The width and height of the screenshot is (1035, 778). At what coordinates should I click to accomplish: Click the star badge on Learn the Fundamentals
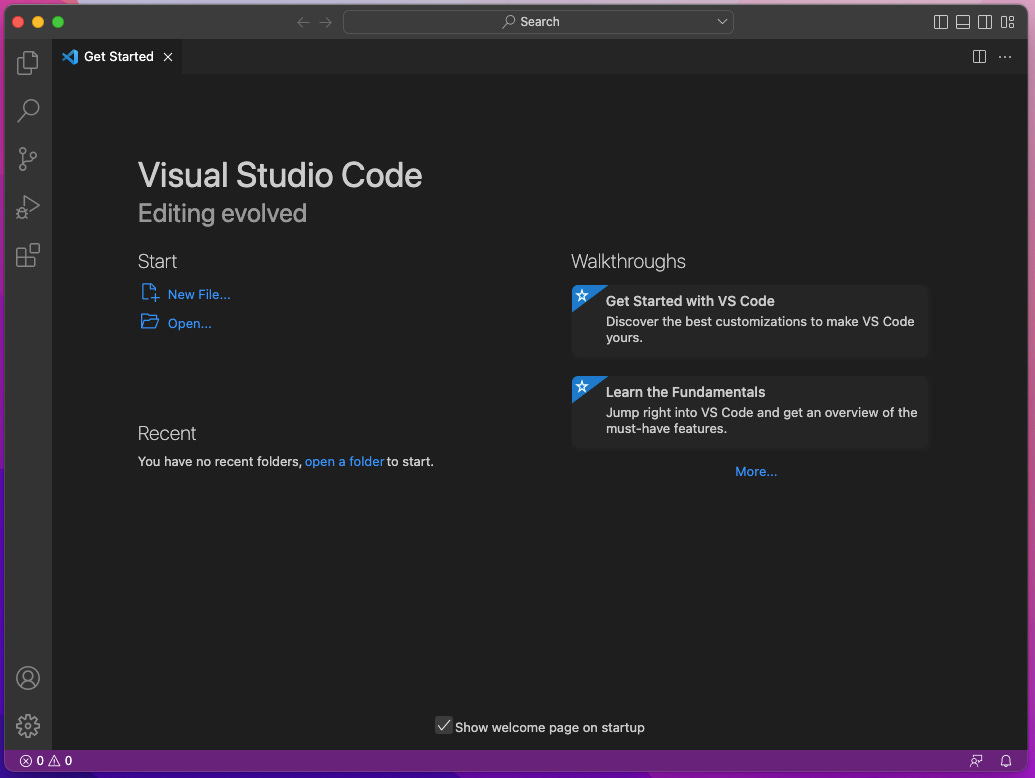pos(582,386)
